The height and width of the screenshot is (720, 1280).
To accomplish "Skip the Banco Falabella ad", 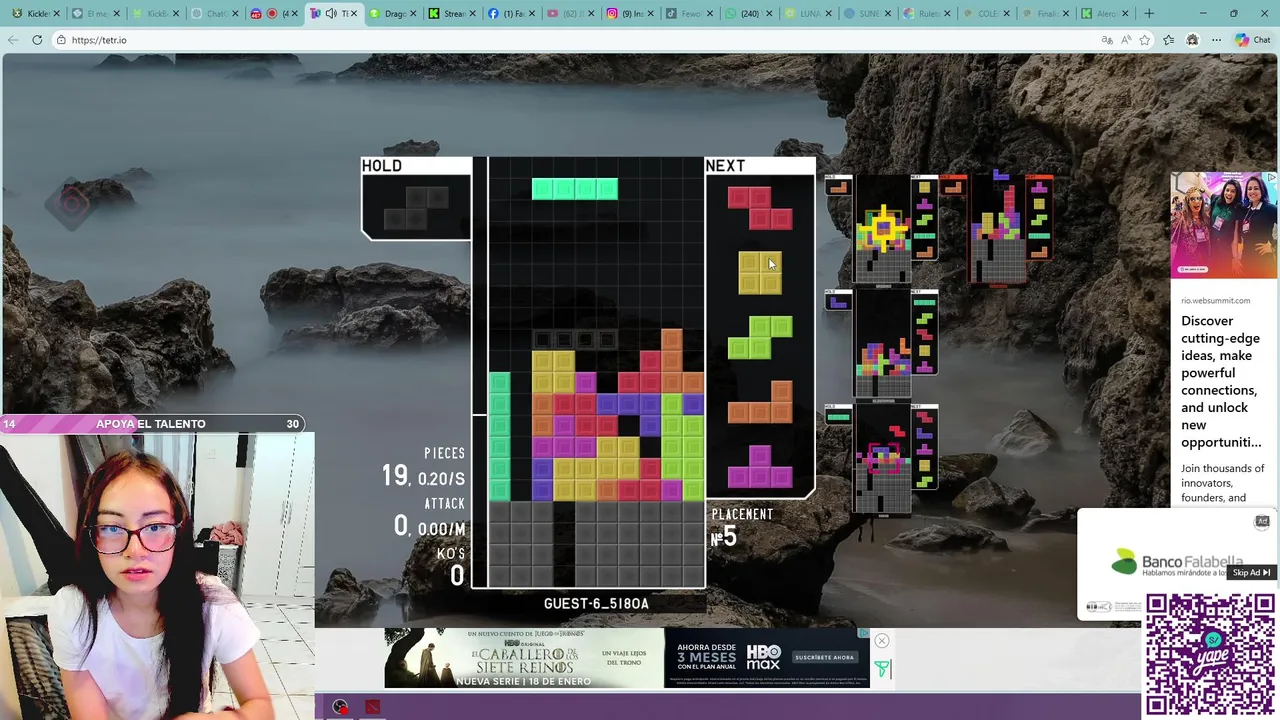I will (x=1250, y=573).
